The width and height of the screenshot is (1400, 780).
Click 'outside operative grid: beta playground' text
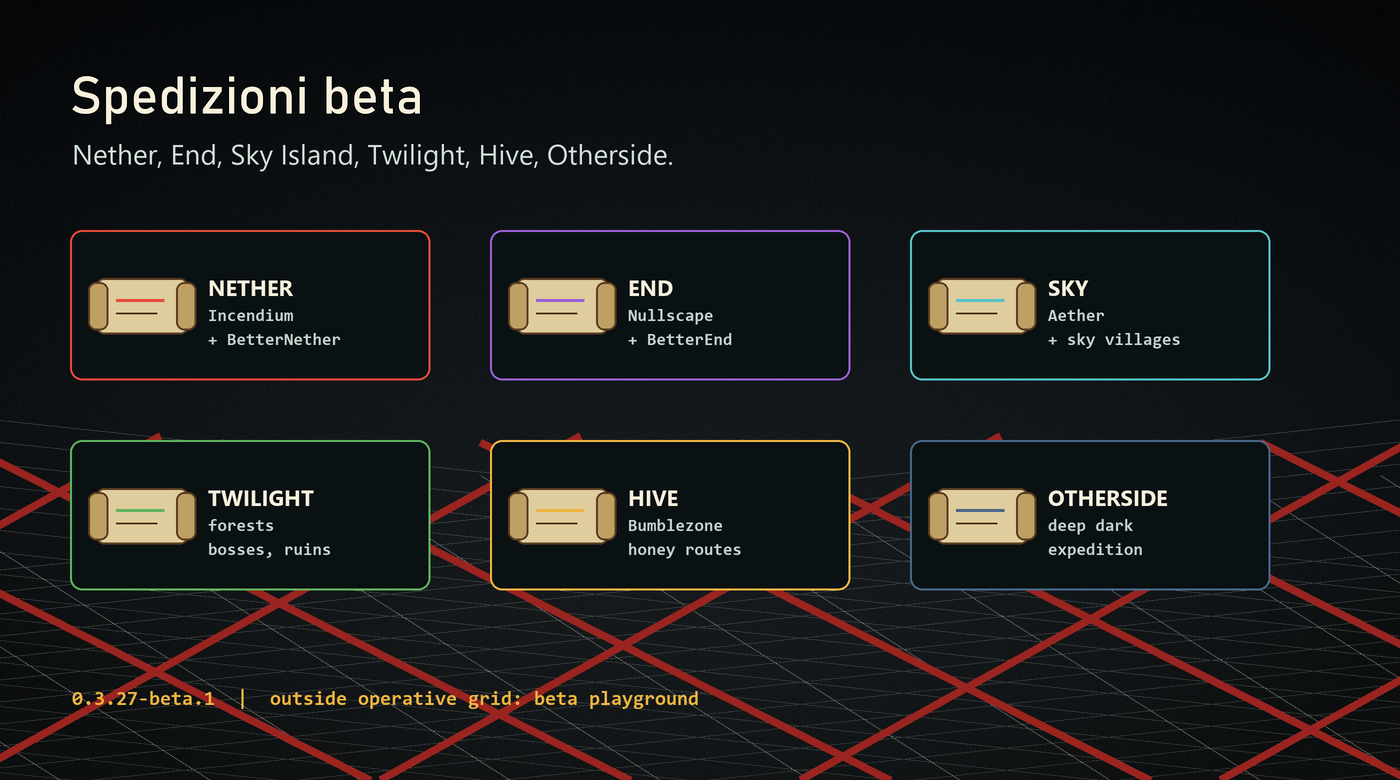pos(484,699)
